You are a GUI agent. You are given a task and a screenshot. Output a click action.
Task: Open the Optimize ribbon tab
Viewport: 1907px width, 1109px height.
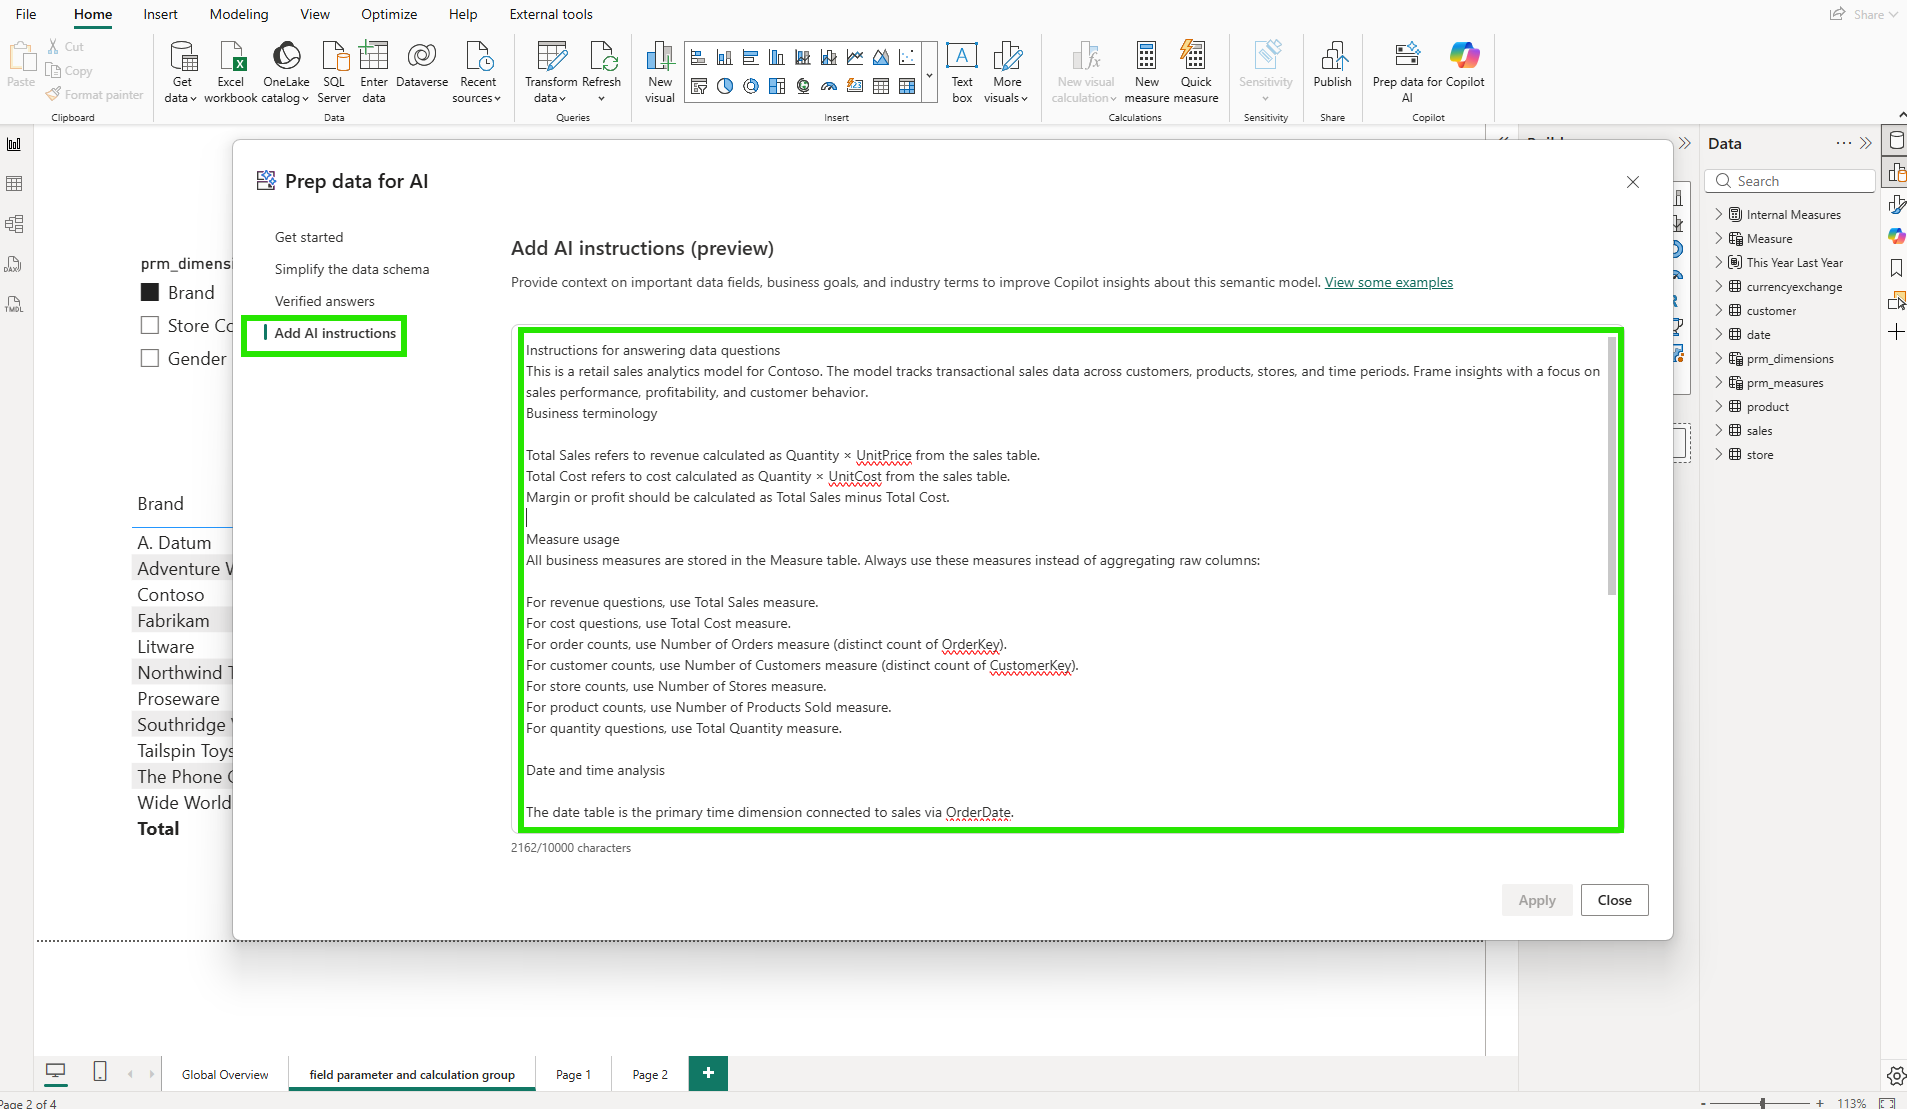pyautogui.click(x=389, y=14)
